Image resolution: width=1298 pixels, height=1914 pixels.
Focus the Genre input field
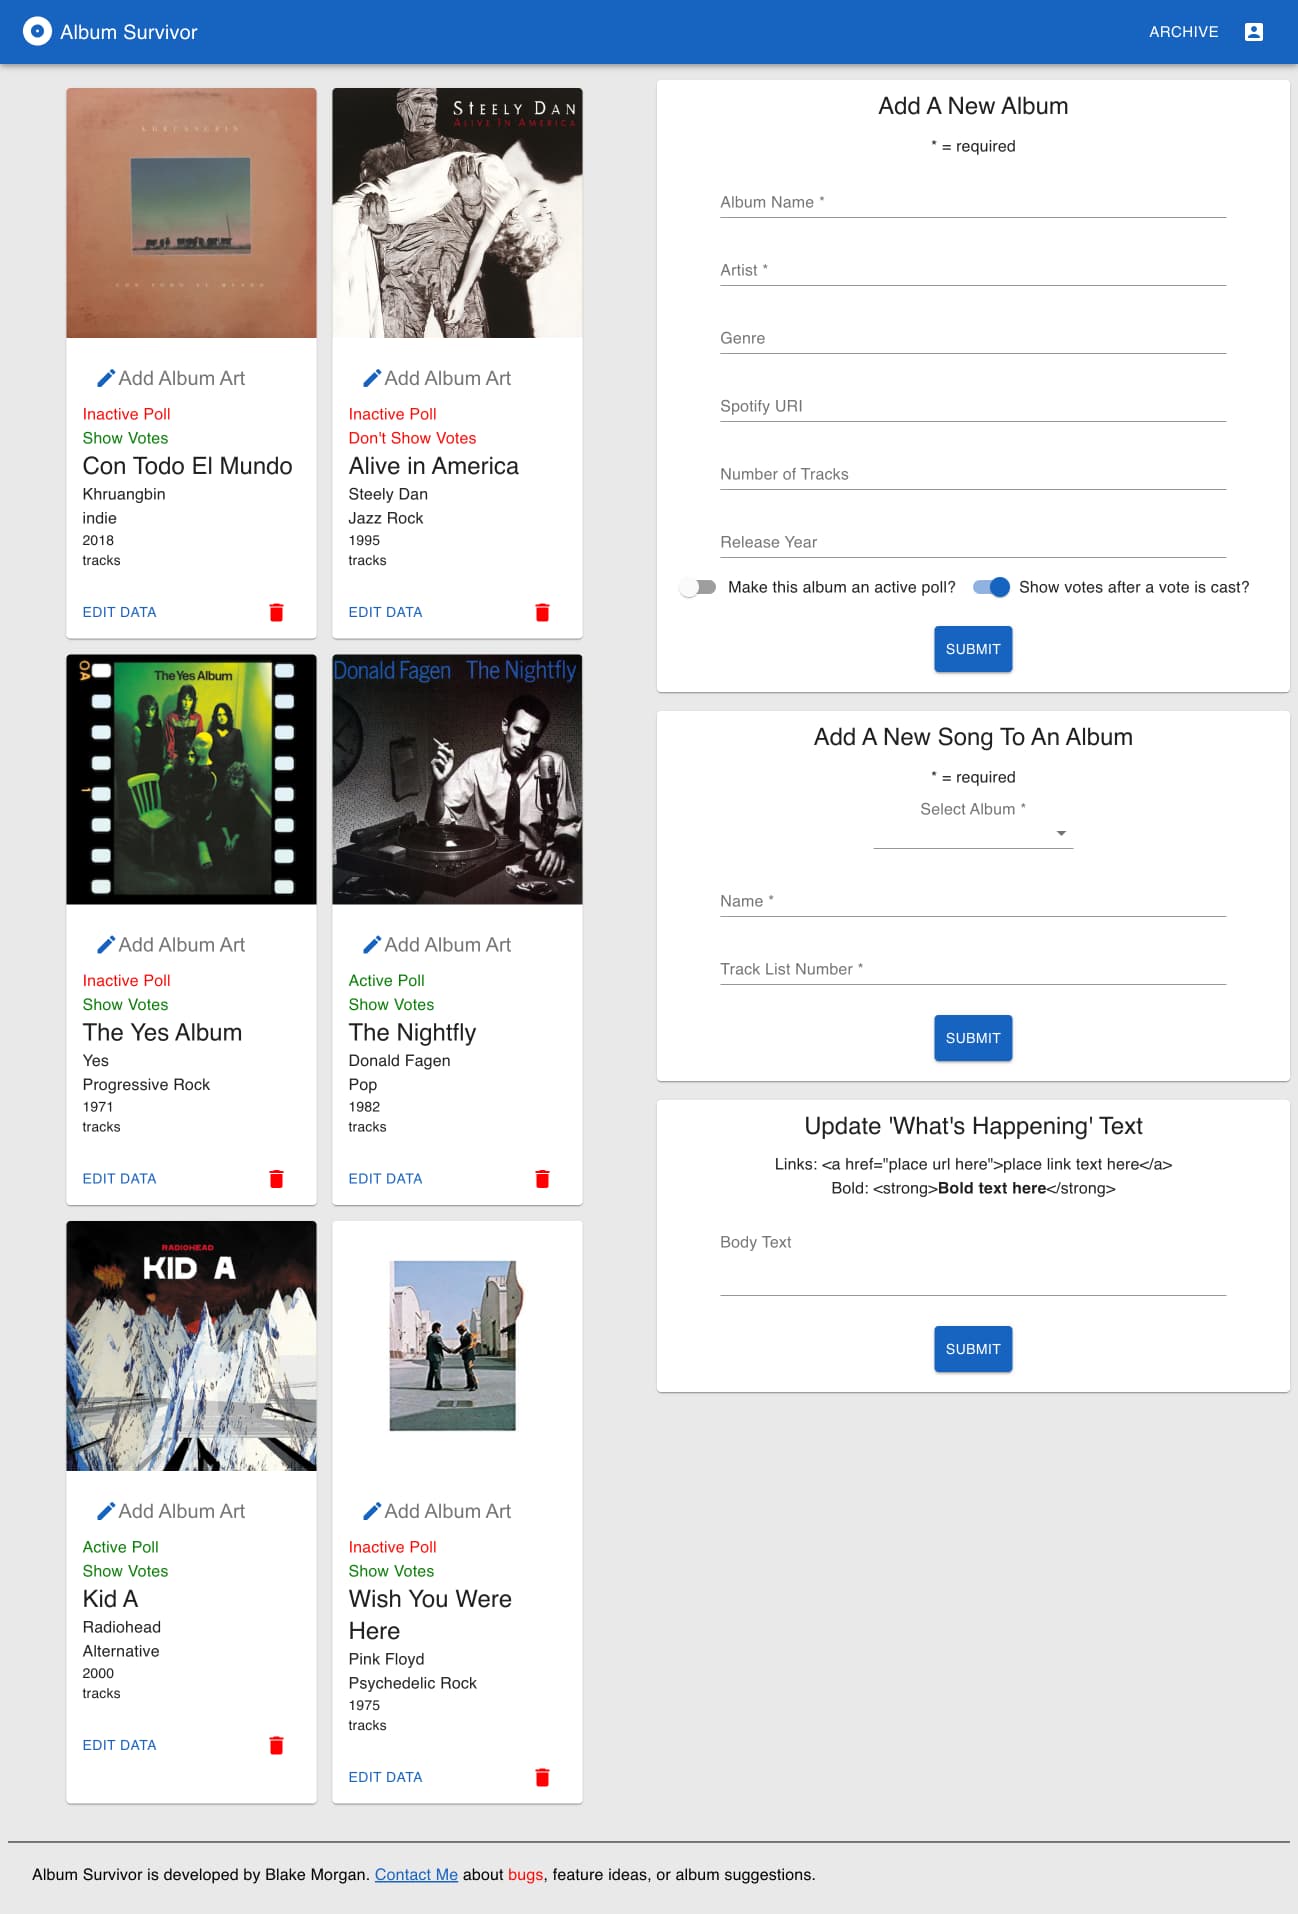point(973,338)
